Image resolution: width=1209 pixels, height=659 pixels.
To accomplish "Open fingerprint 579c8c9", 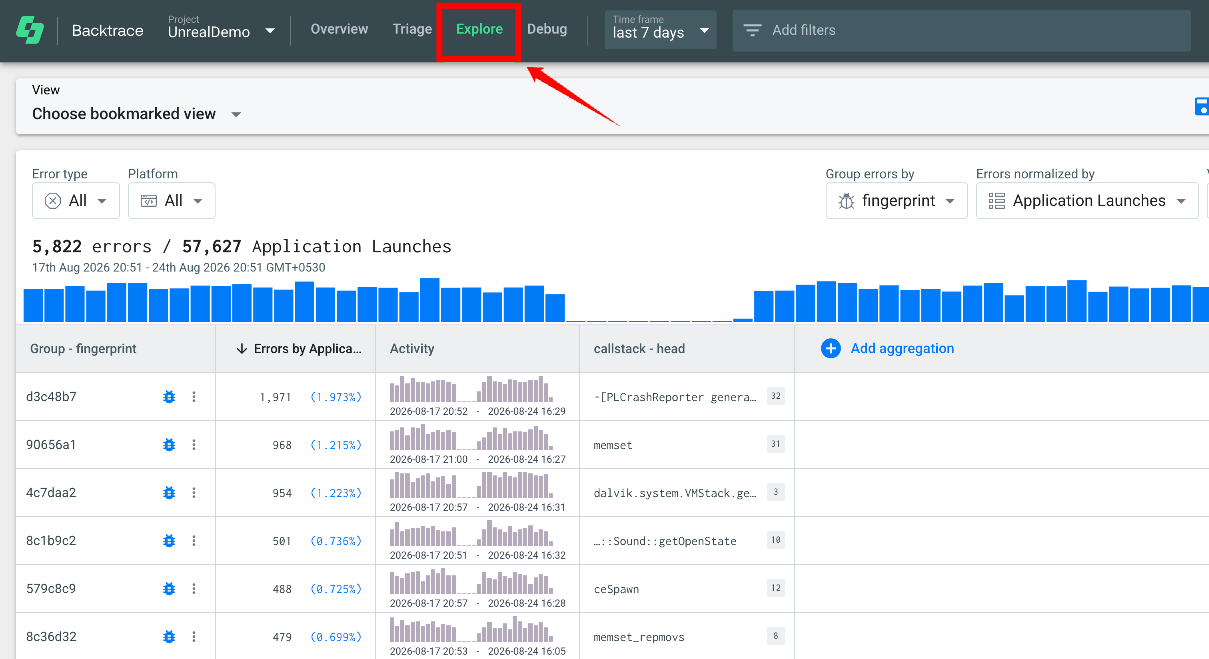I will (51, 589).
